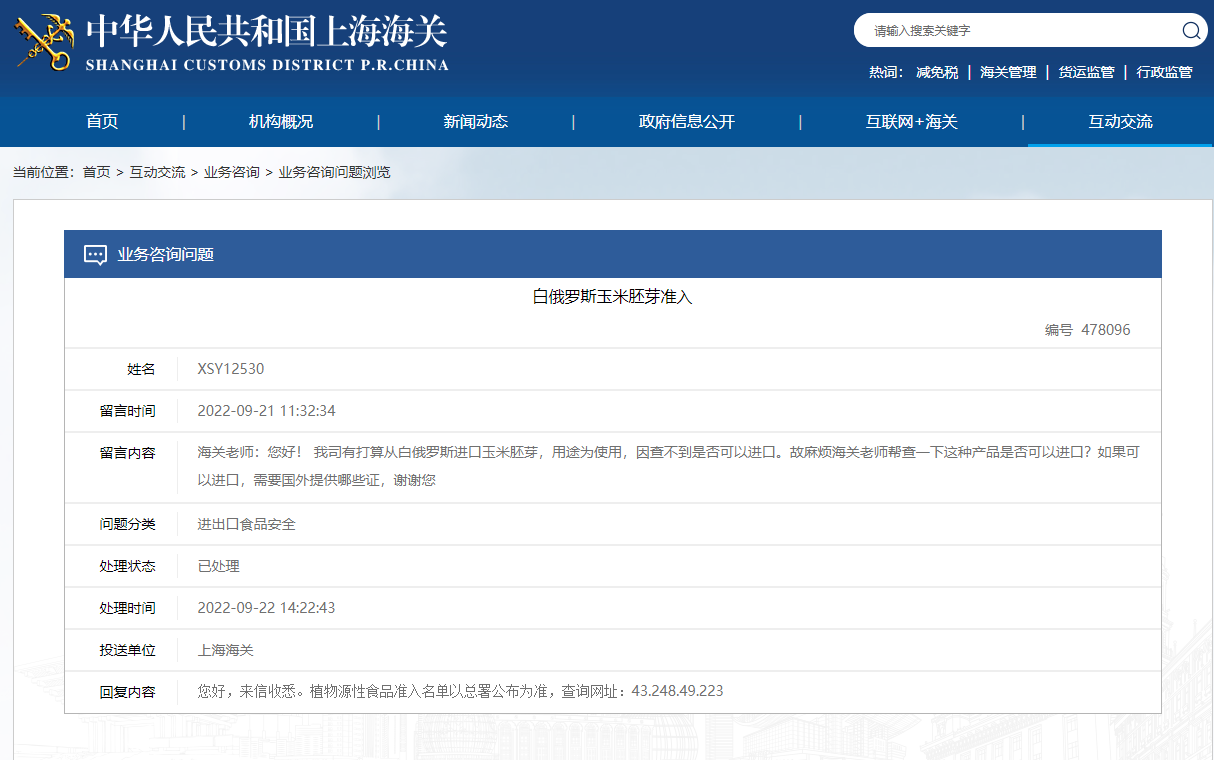This screenshot has width=1214, height=760.
Task: Click 互动交流 in the breadcrumb path
Action: [x=157, y=172]
